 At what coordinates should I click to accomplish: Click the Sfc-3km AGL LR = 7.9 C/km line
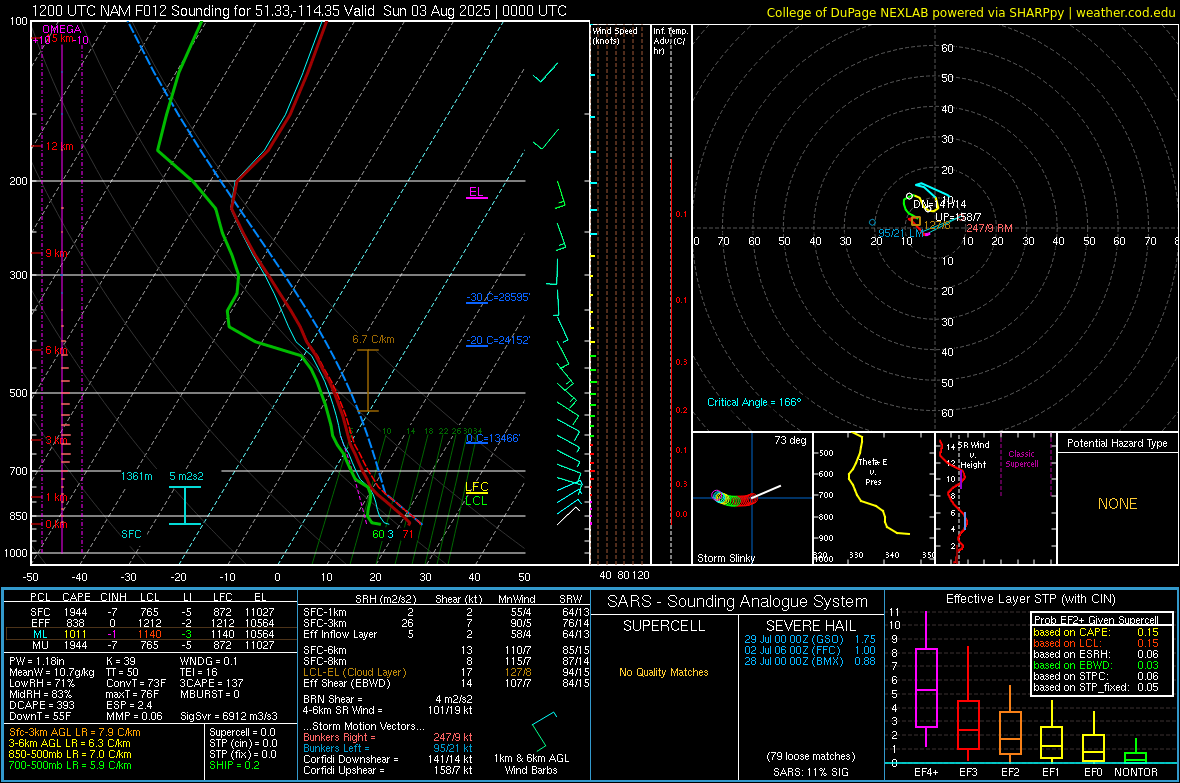[x=75, y=732]
